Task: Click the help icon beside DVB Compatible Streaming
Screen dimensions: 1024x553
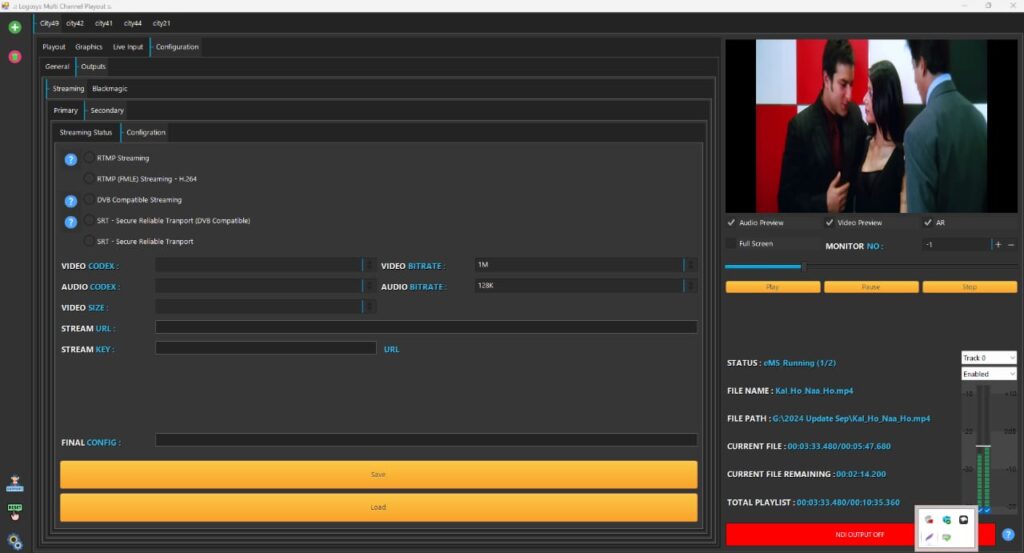Action: click(x=71, y=201)
